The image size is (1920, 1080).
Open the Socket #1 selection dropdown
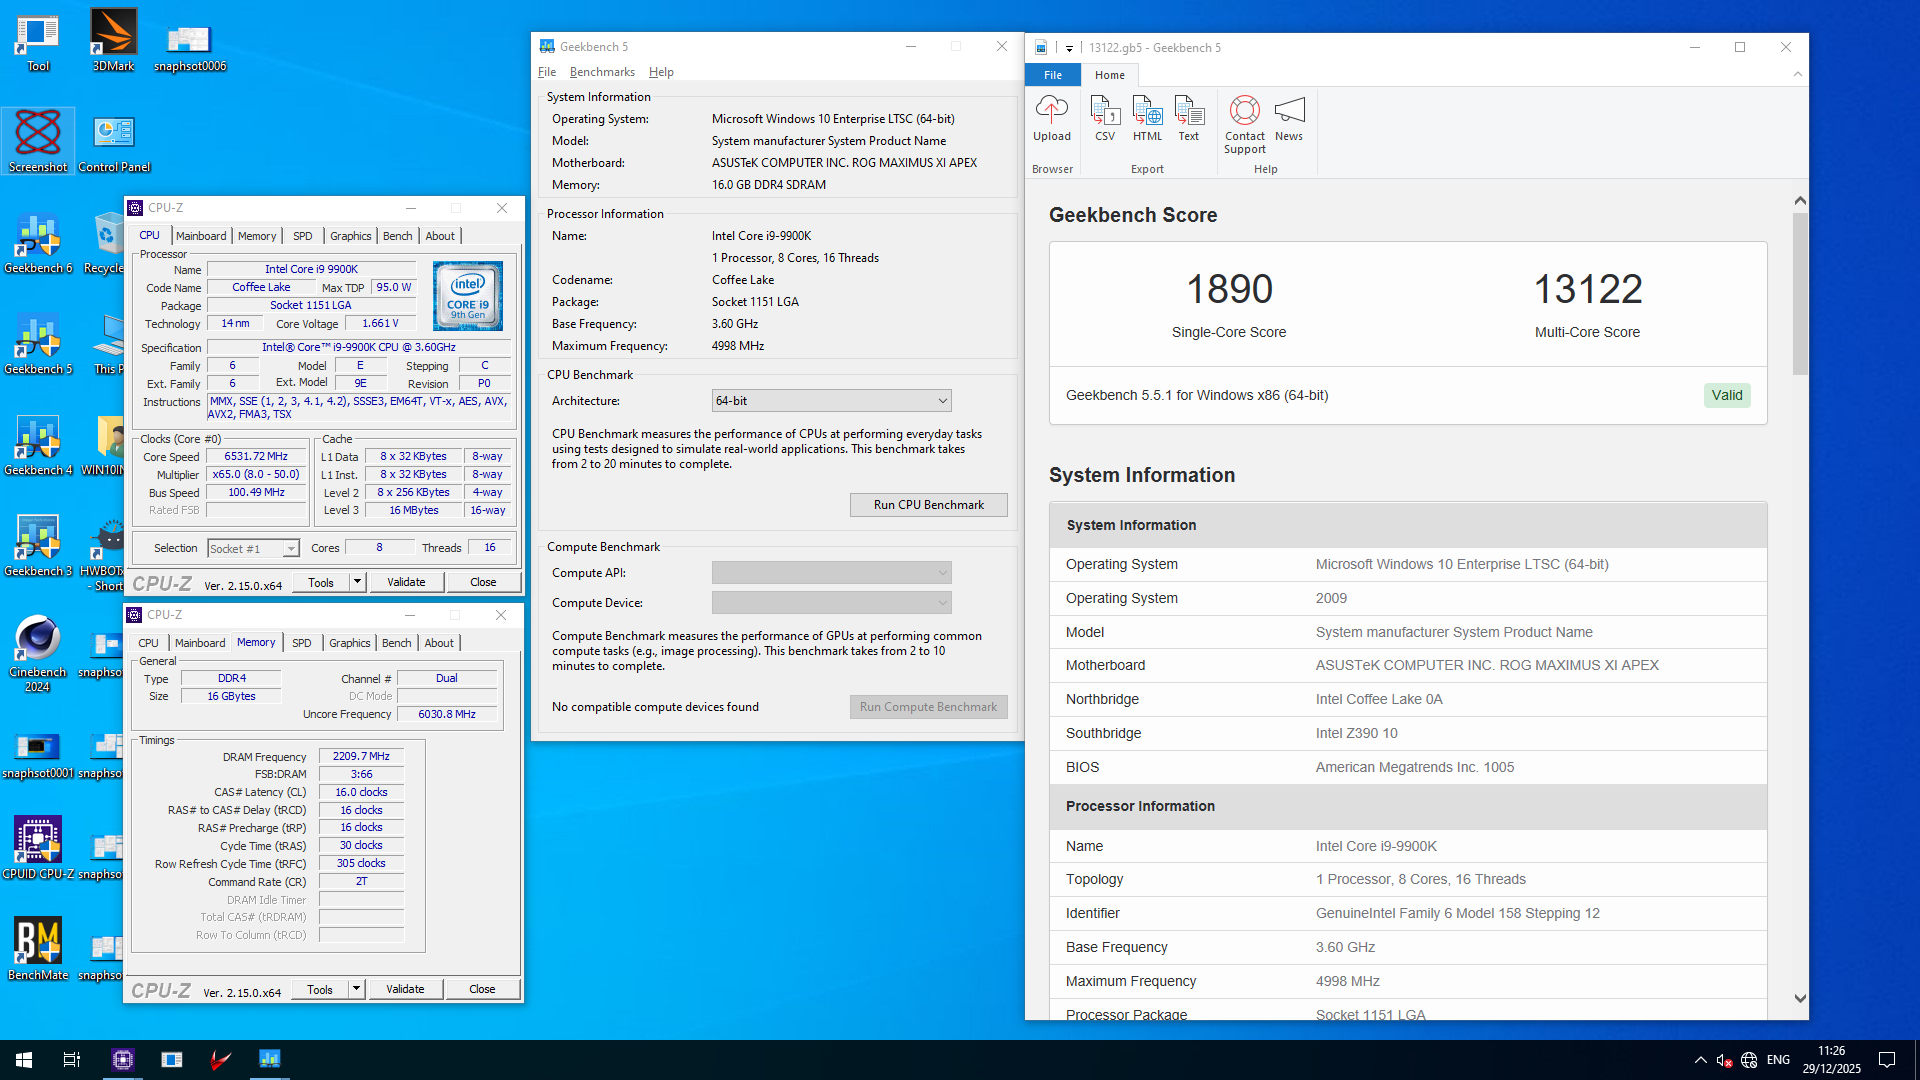pos(253,549)
